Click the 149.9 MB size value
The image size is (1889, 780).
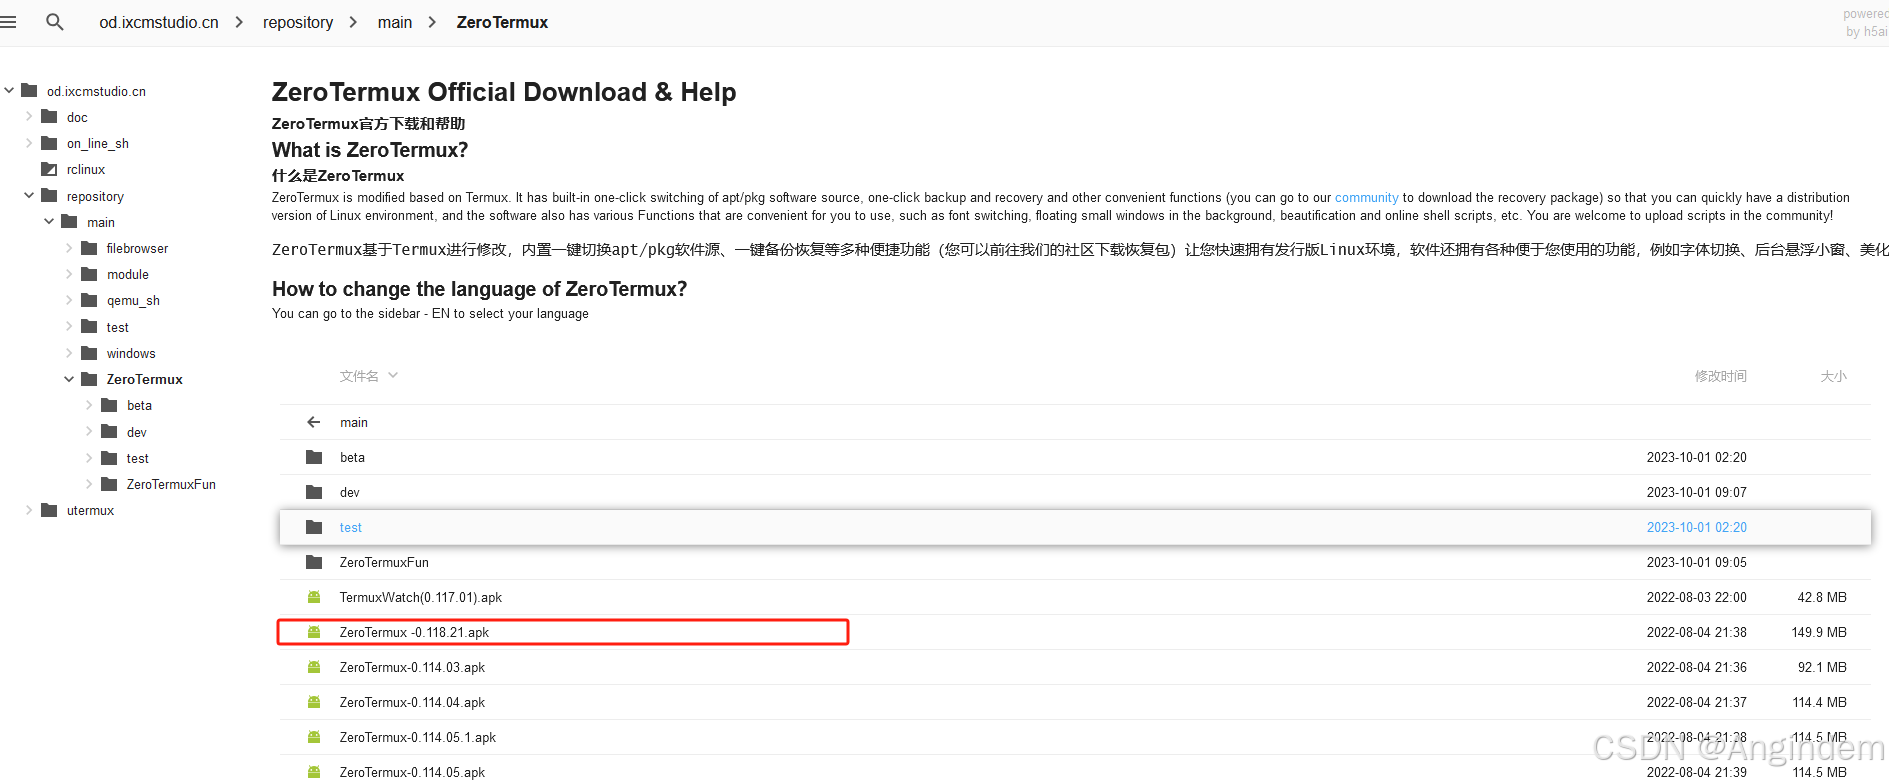(1819, 632)
